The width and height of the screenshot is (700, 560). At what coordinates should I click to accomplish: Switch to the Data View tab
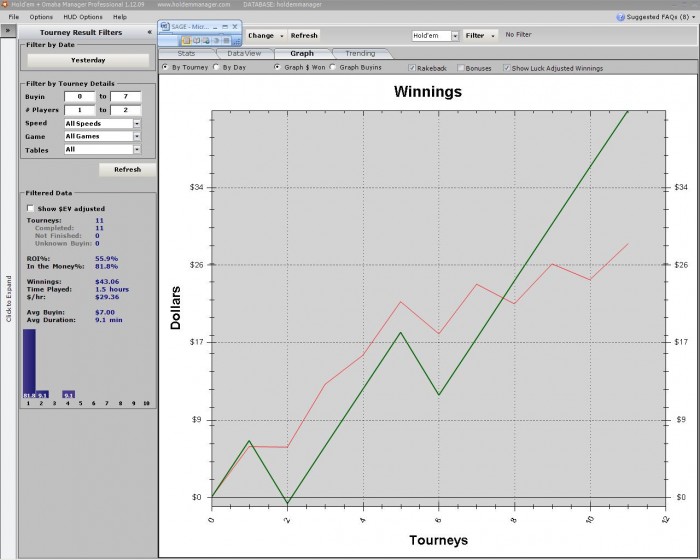coord(244,54)
